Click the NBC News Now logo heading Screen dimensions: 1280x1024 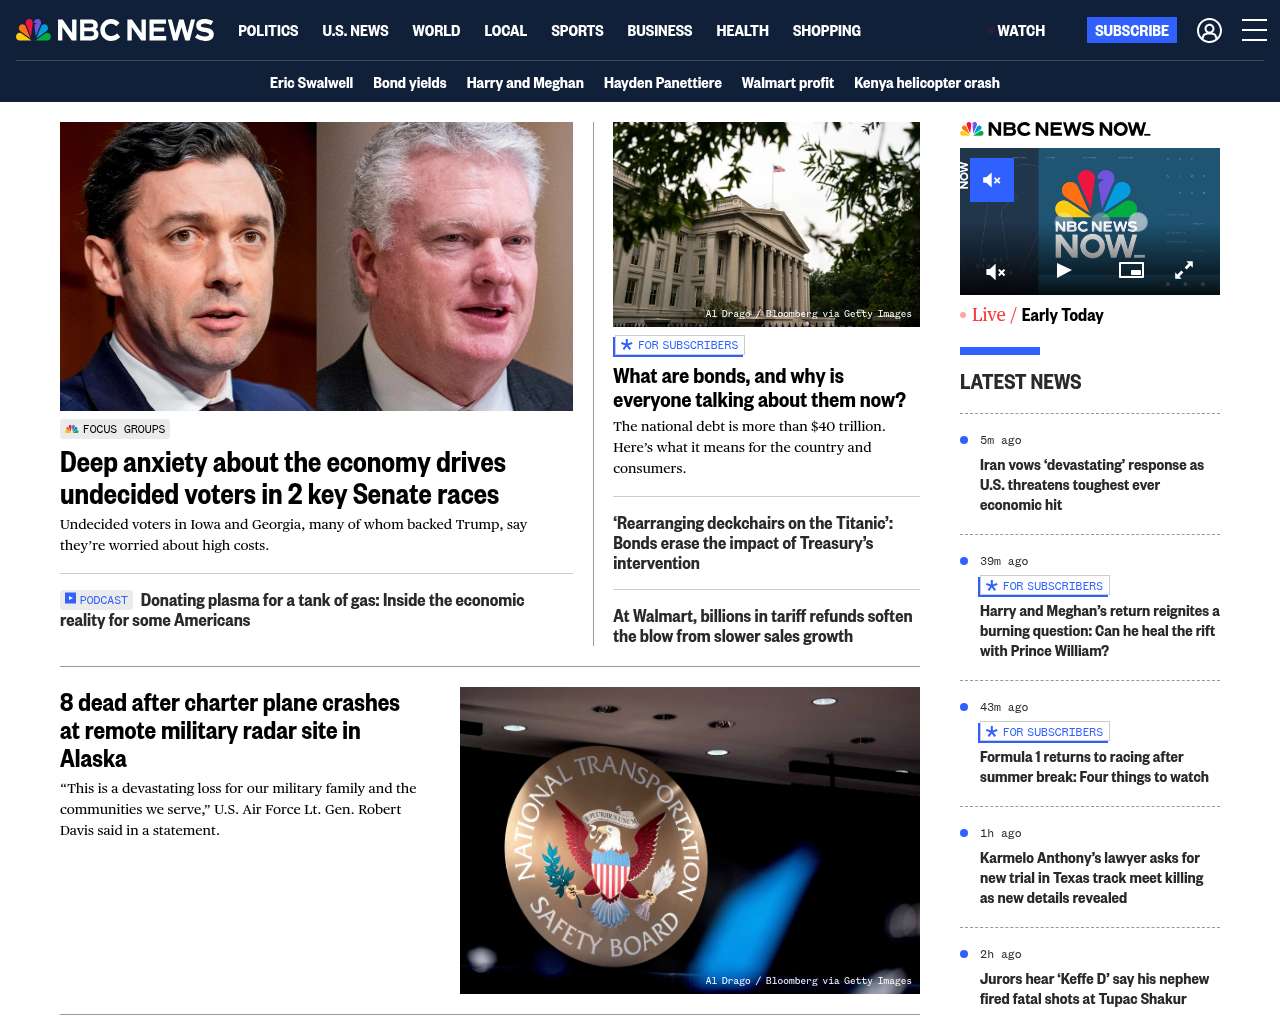1055,129
